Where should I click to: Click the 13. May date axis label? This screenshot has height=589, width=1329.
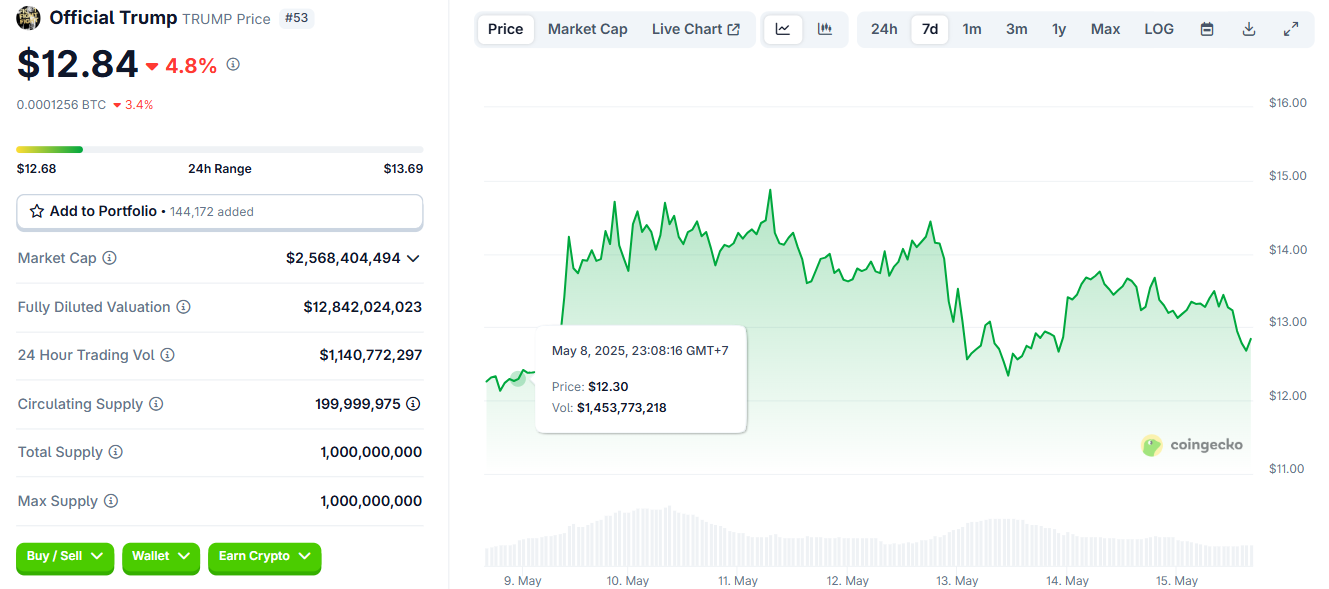point(957,581)
